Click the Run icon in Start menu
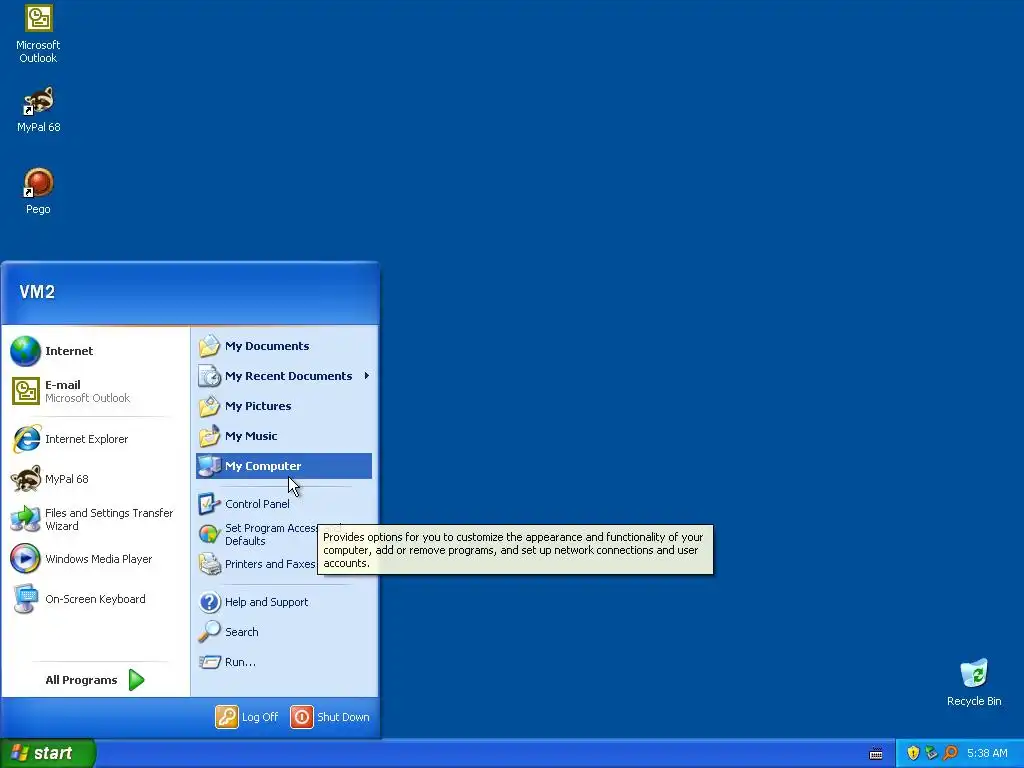The height and width of the screenshot is (768, 1024). click(210, 662)
